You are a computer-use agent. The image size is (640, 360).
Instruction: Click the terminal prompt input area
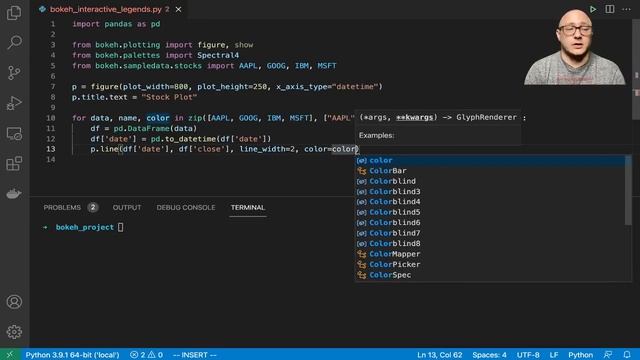click(120, 227)
